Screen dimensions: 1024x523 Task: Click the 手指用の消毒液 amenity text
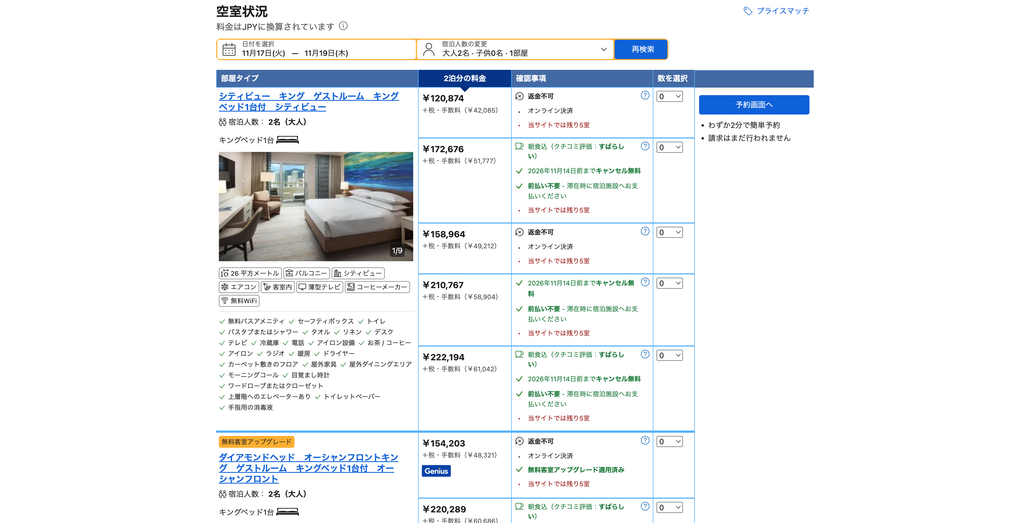click(x=250, y=407)
